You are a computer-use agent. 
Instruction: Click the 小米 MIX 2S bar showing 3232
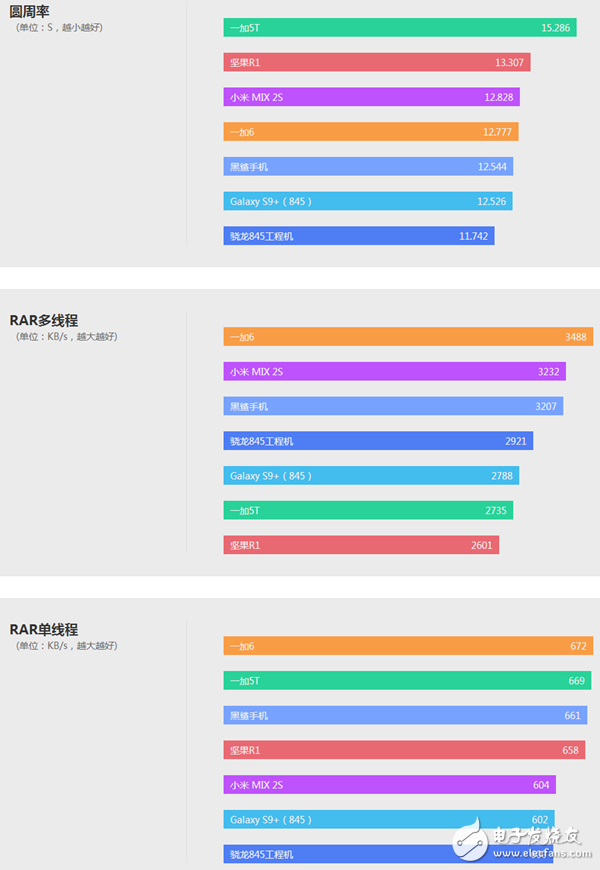pyautogui.click(x=395, y=371)
